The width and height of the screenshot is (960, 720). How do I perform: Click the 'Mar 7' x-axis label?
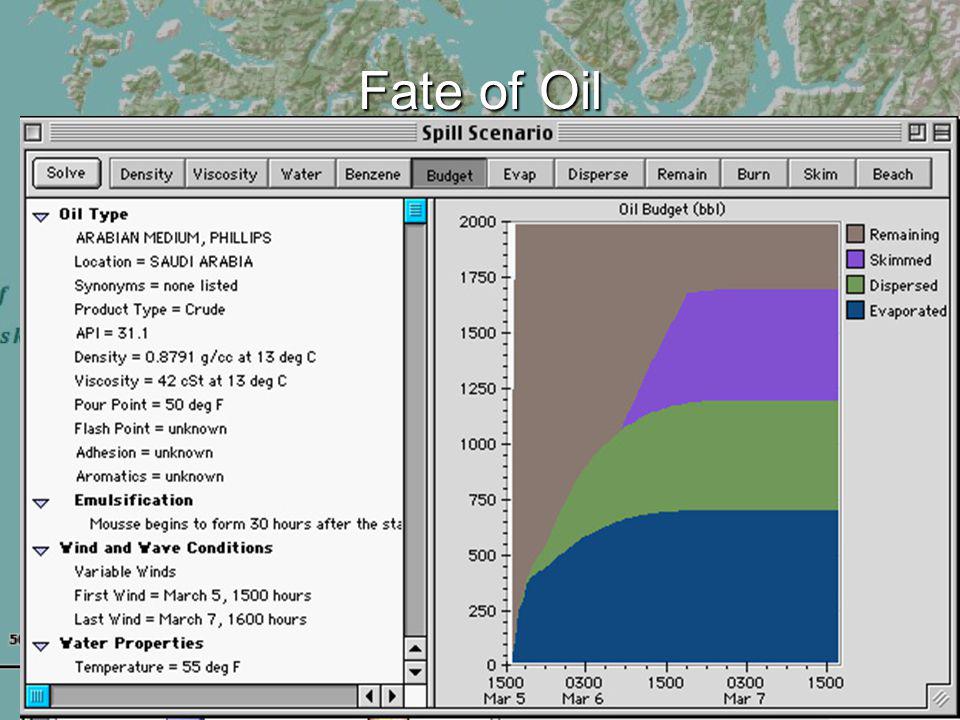tap(744, 699)
